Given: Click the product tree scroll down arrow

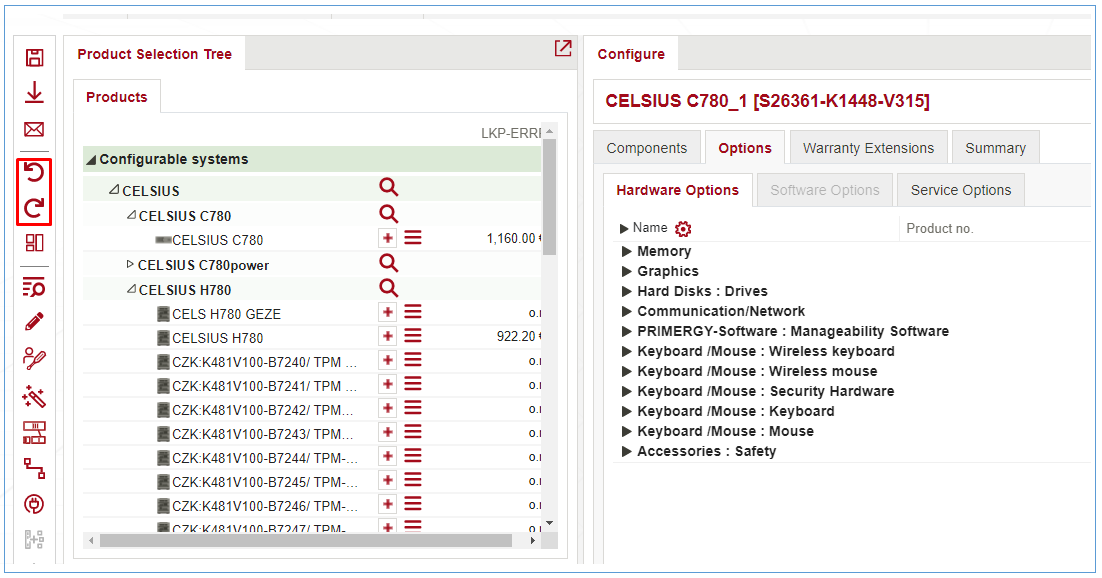Looking at the screenshot, I should (x=550, y=523).
